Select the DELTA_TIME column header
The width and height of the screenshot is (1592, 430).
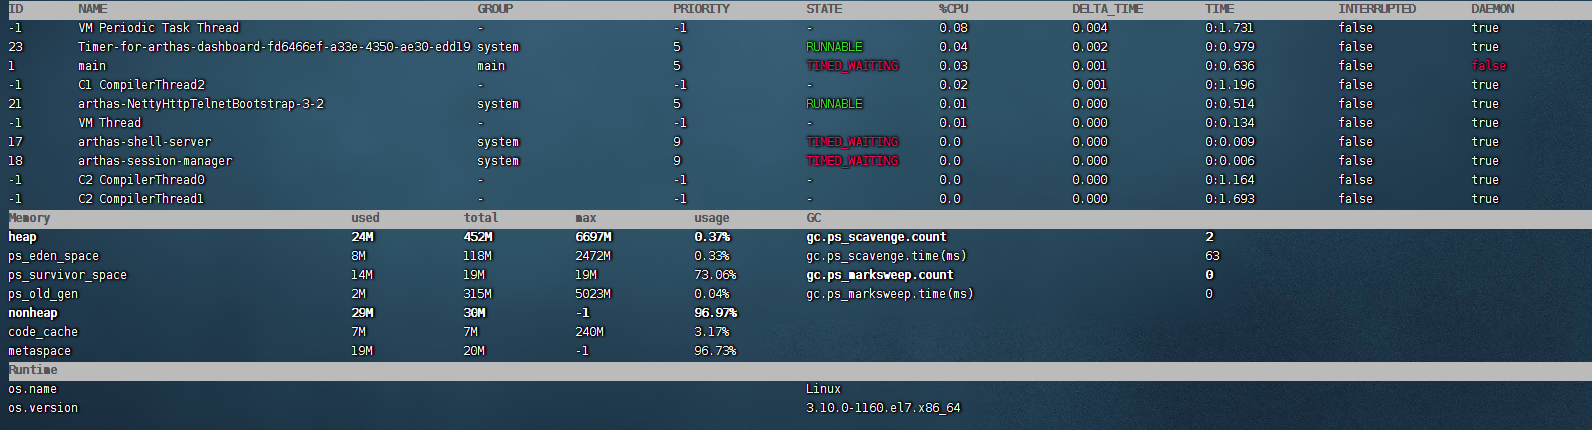coord(1107,9)
